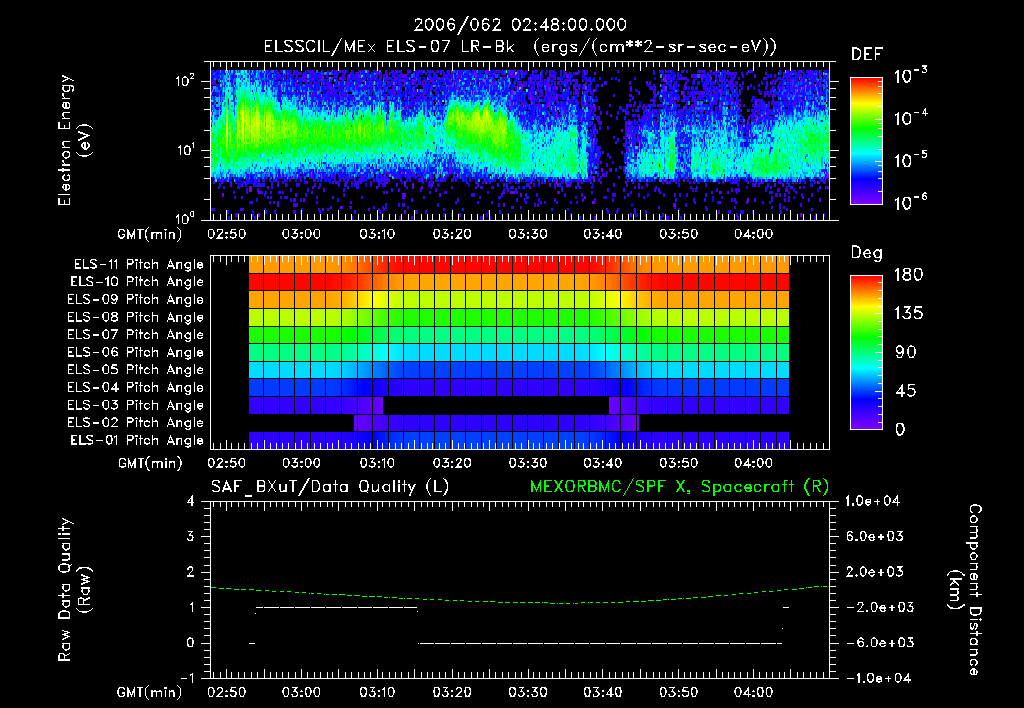Select the ELS-04 Pitch Angle row label
The width and height of the screenshot is (1024, 708).
(136, 387)
